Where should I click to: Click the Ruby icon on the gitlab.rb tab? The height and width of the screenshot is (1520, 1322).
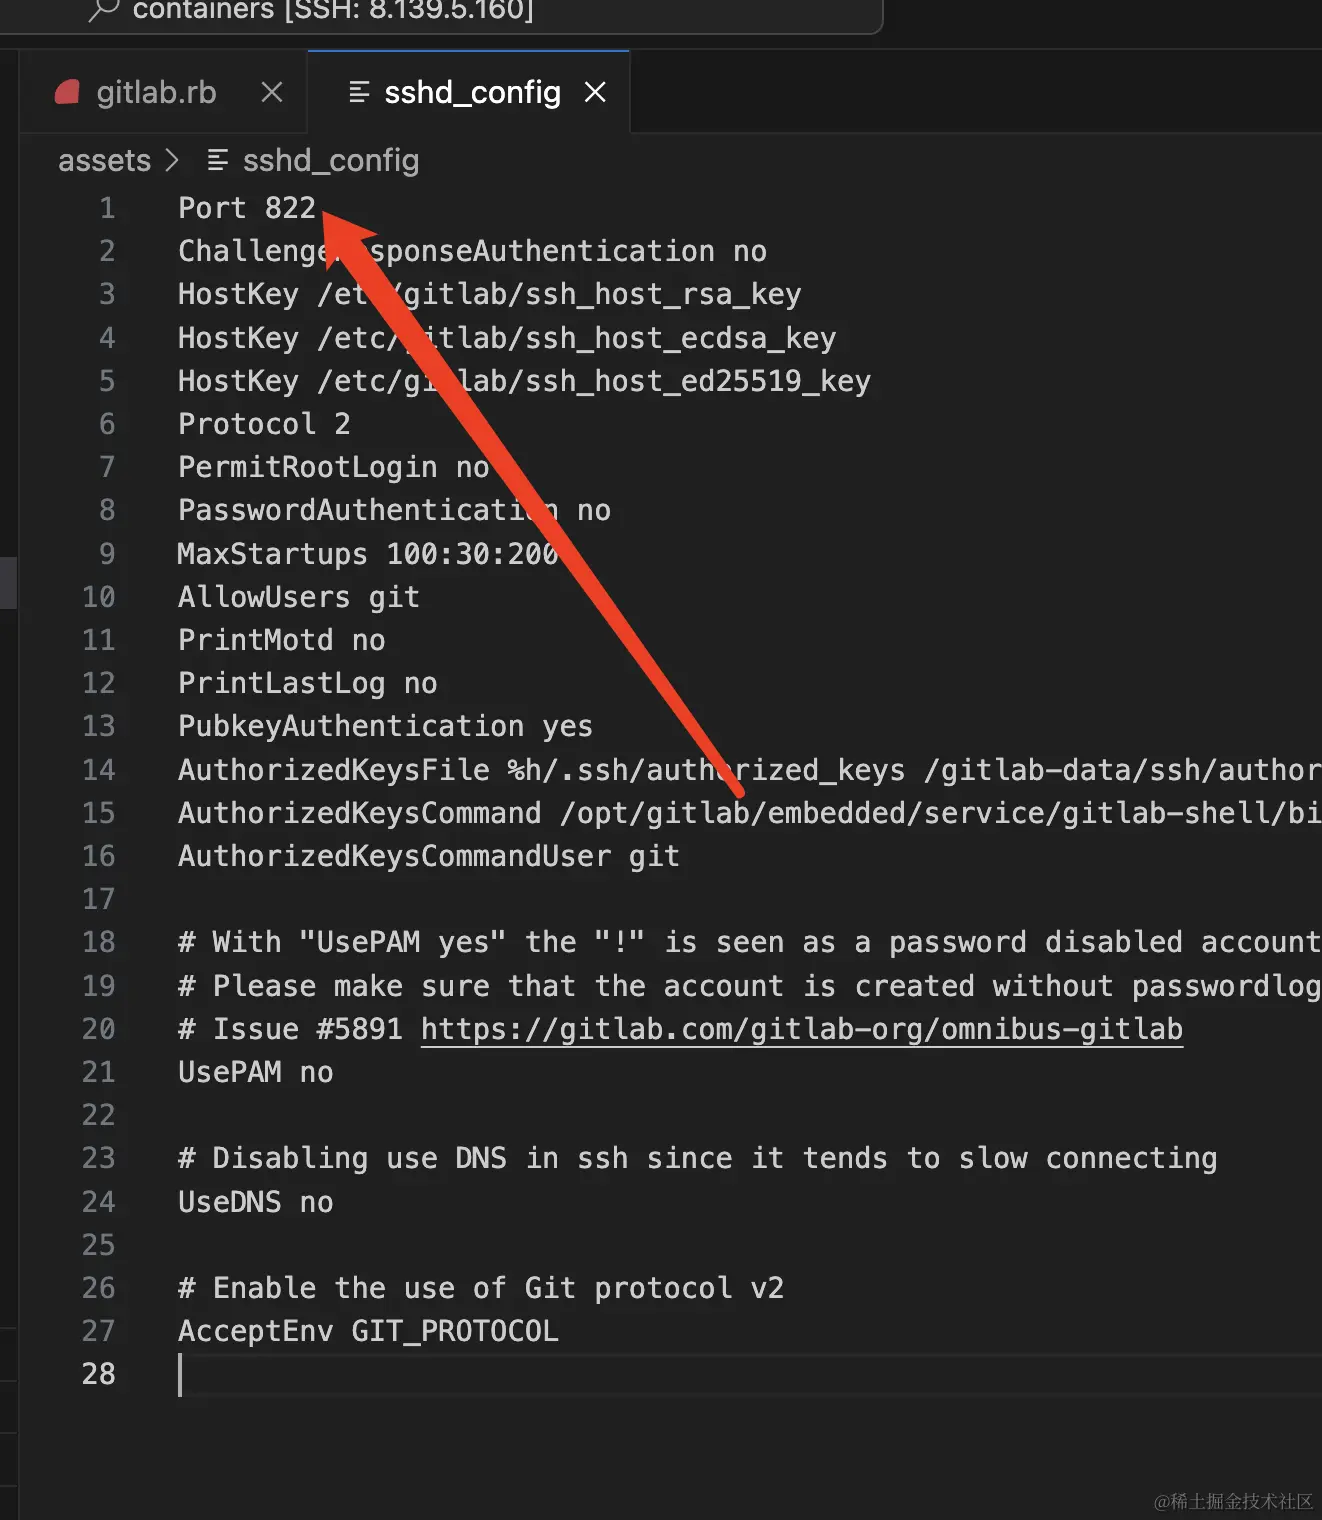[68, 93]
